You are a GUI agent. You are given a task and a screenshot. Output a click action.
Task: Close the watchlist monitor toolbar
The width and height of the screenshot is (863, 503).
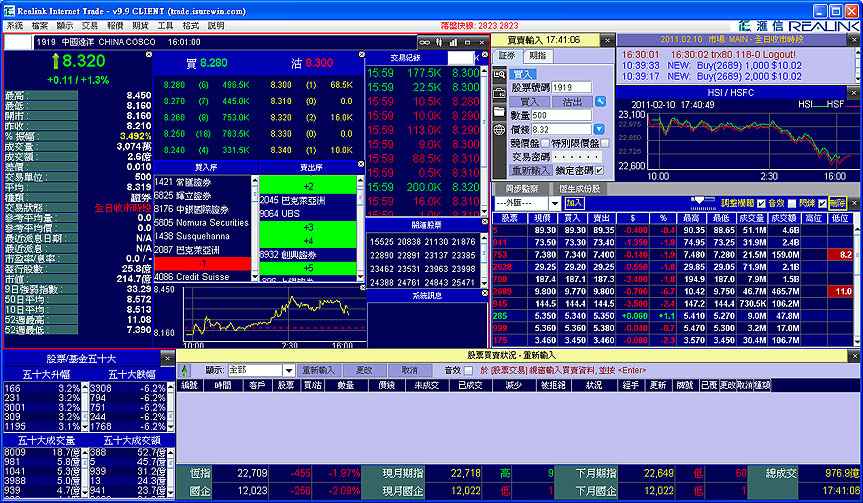click(855, 203)
